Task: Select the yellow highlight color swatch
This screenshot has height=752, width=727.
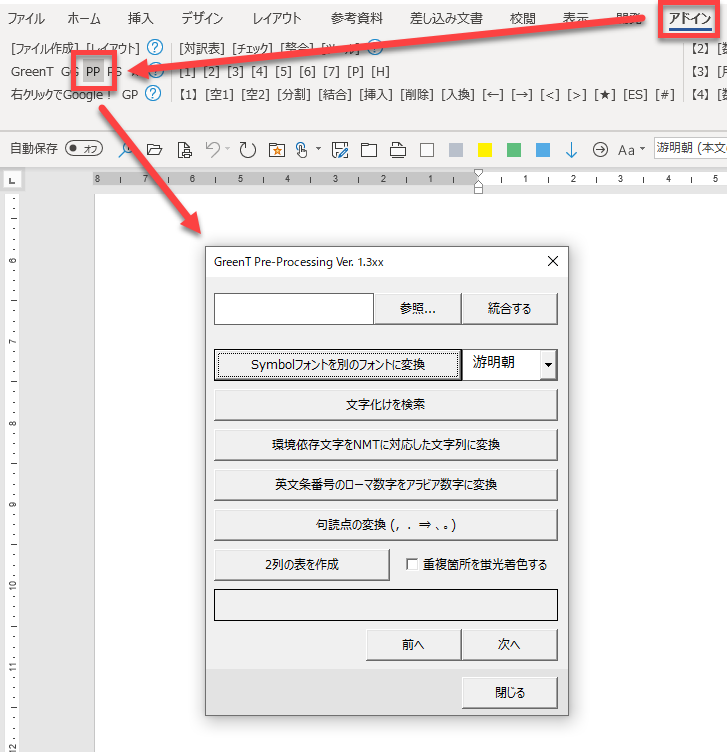Action: click(x=485, y=150)
